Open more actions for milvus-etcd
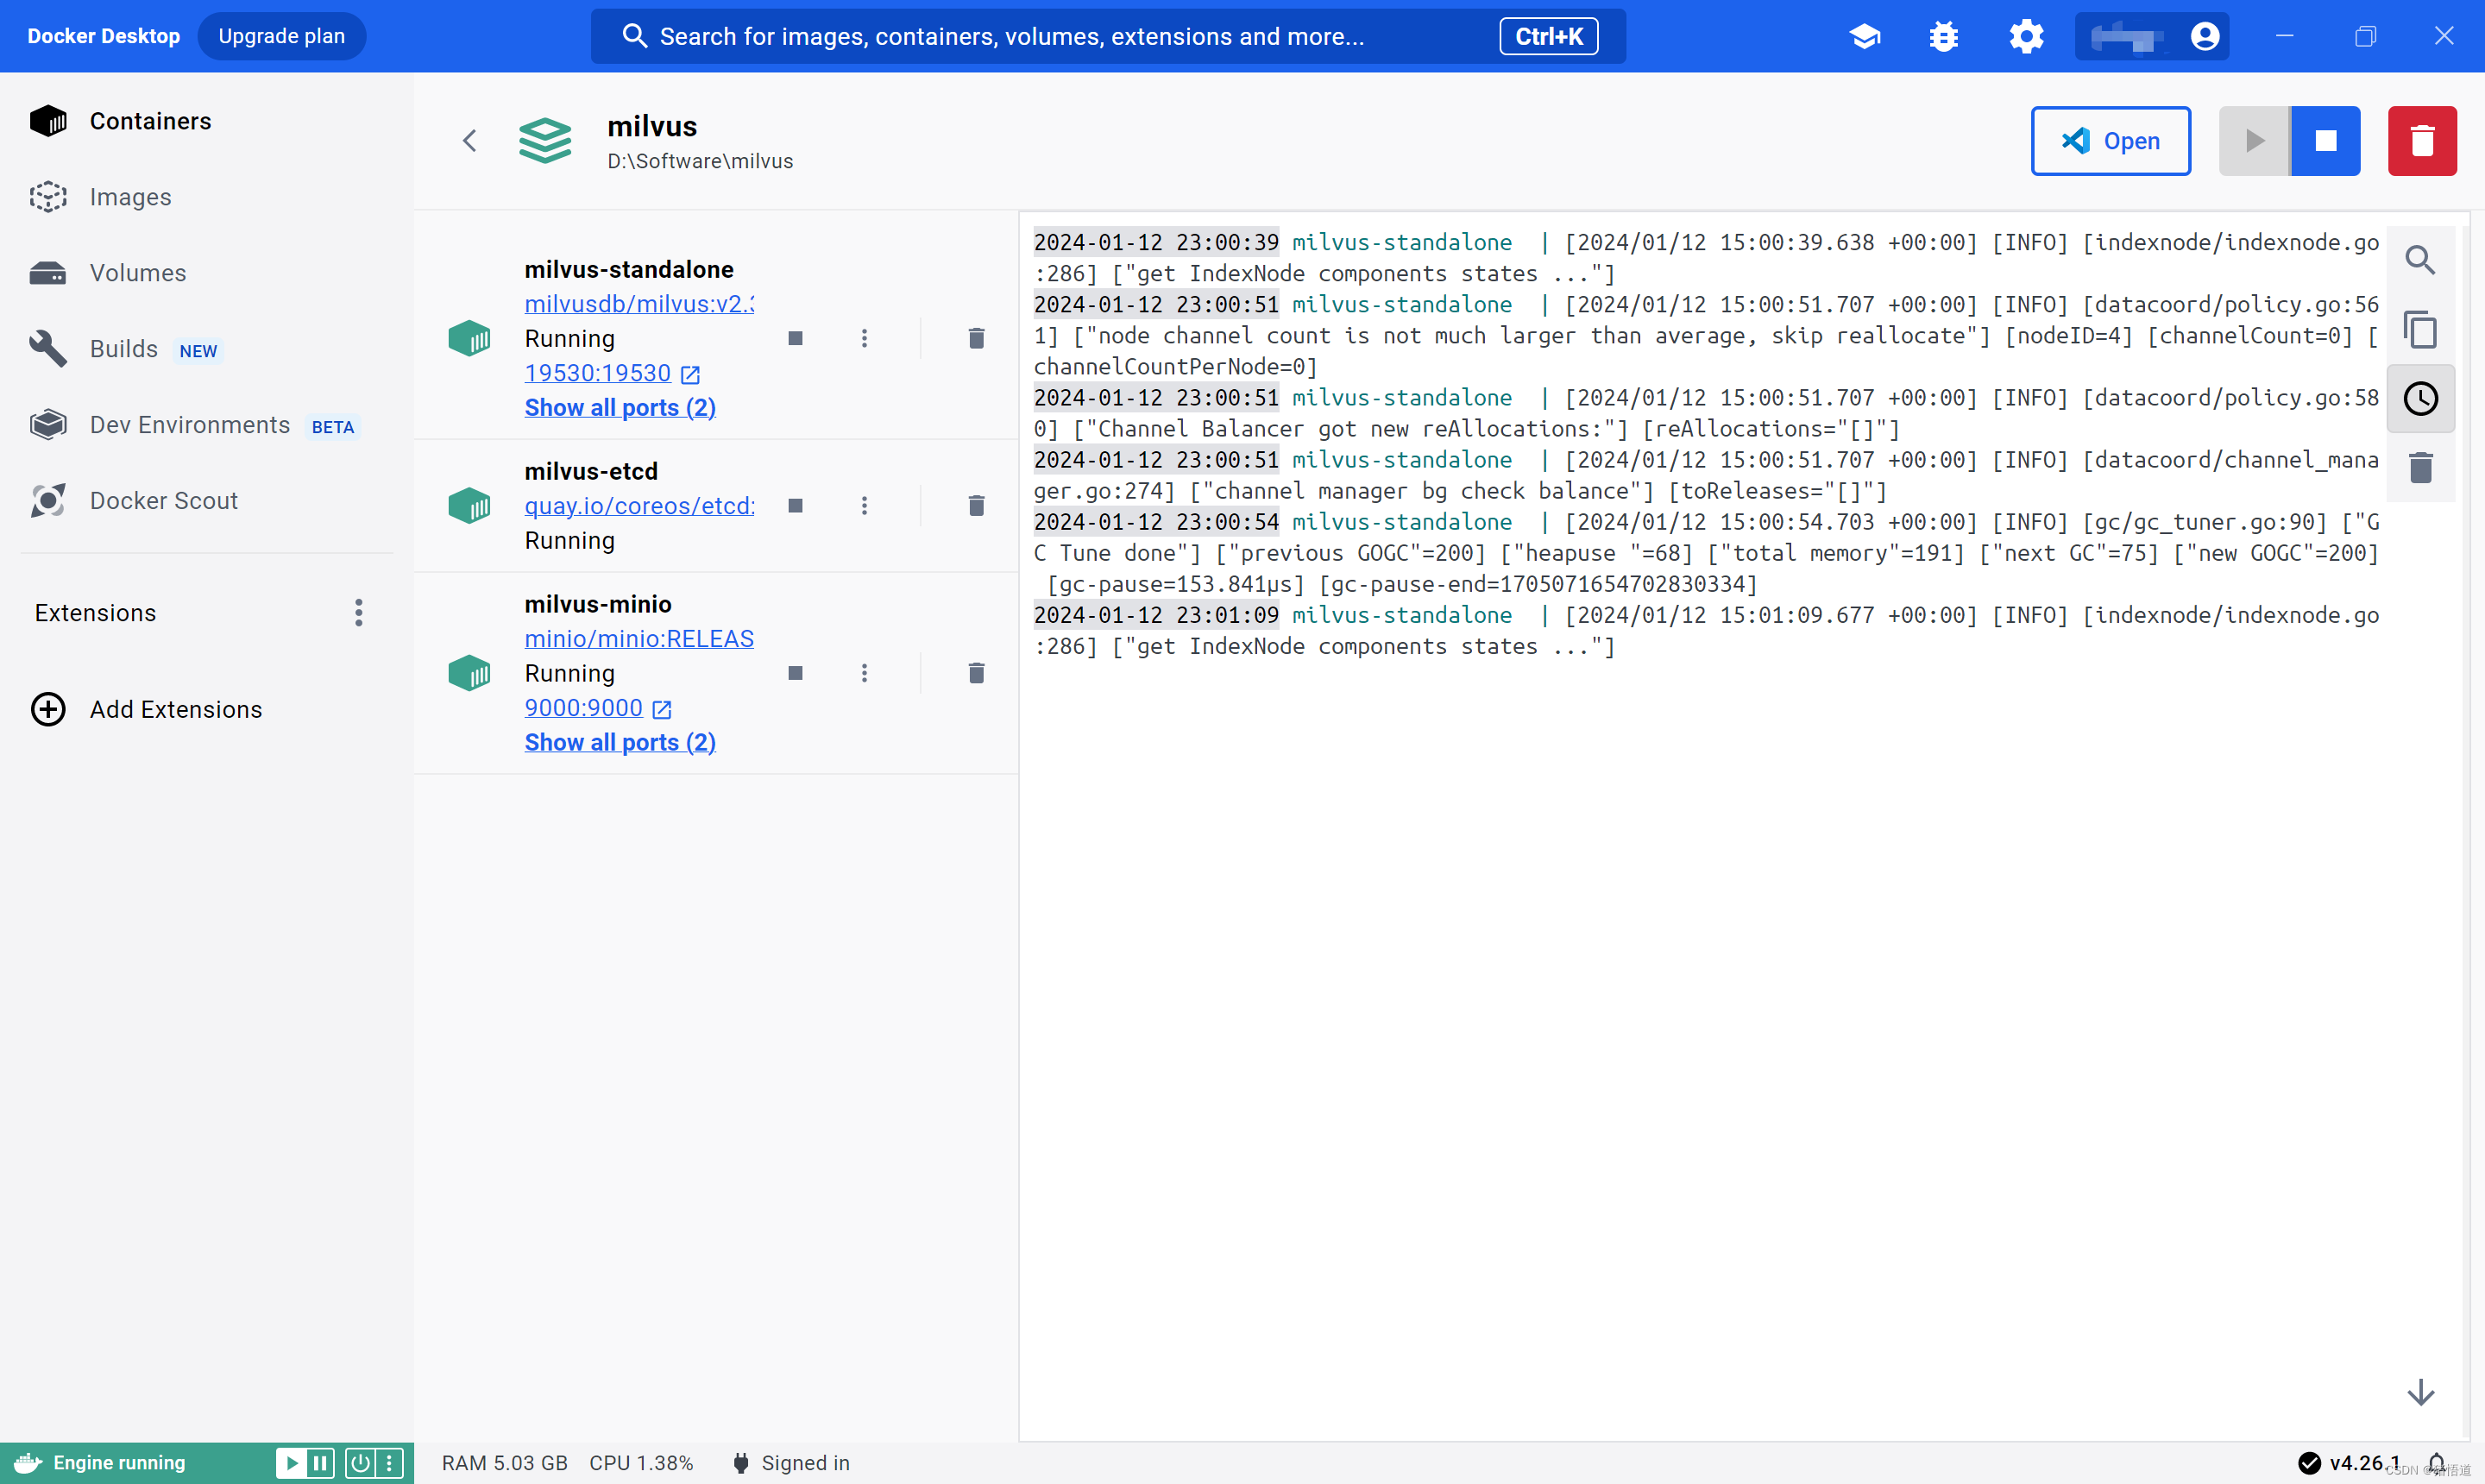The height and width of the screenshot is (1484, 2485). 864,506
